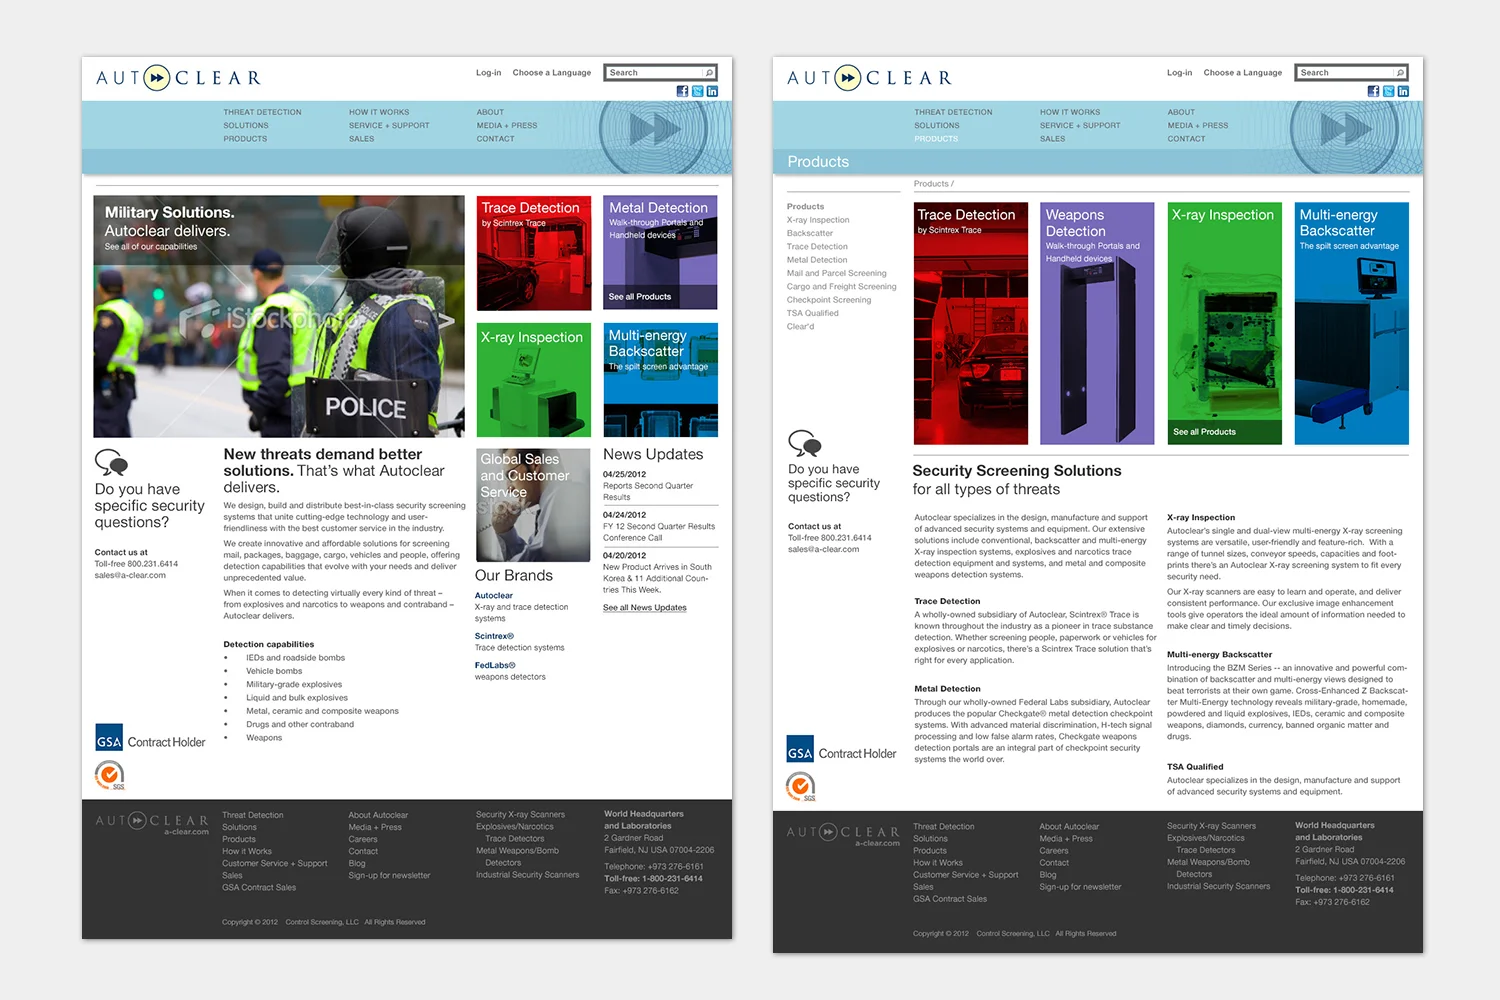Click See all of our capabilities link
1500x1000 pixels.
[x=151, y=247]
